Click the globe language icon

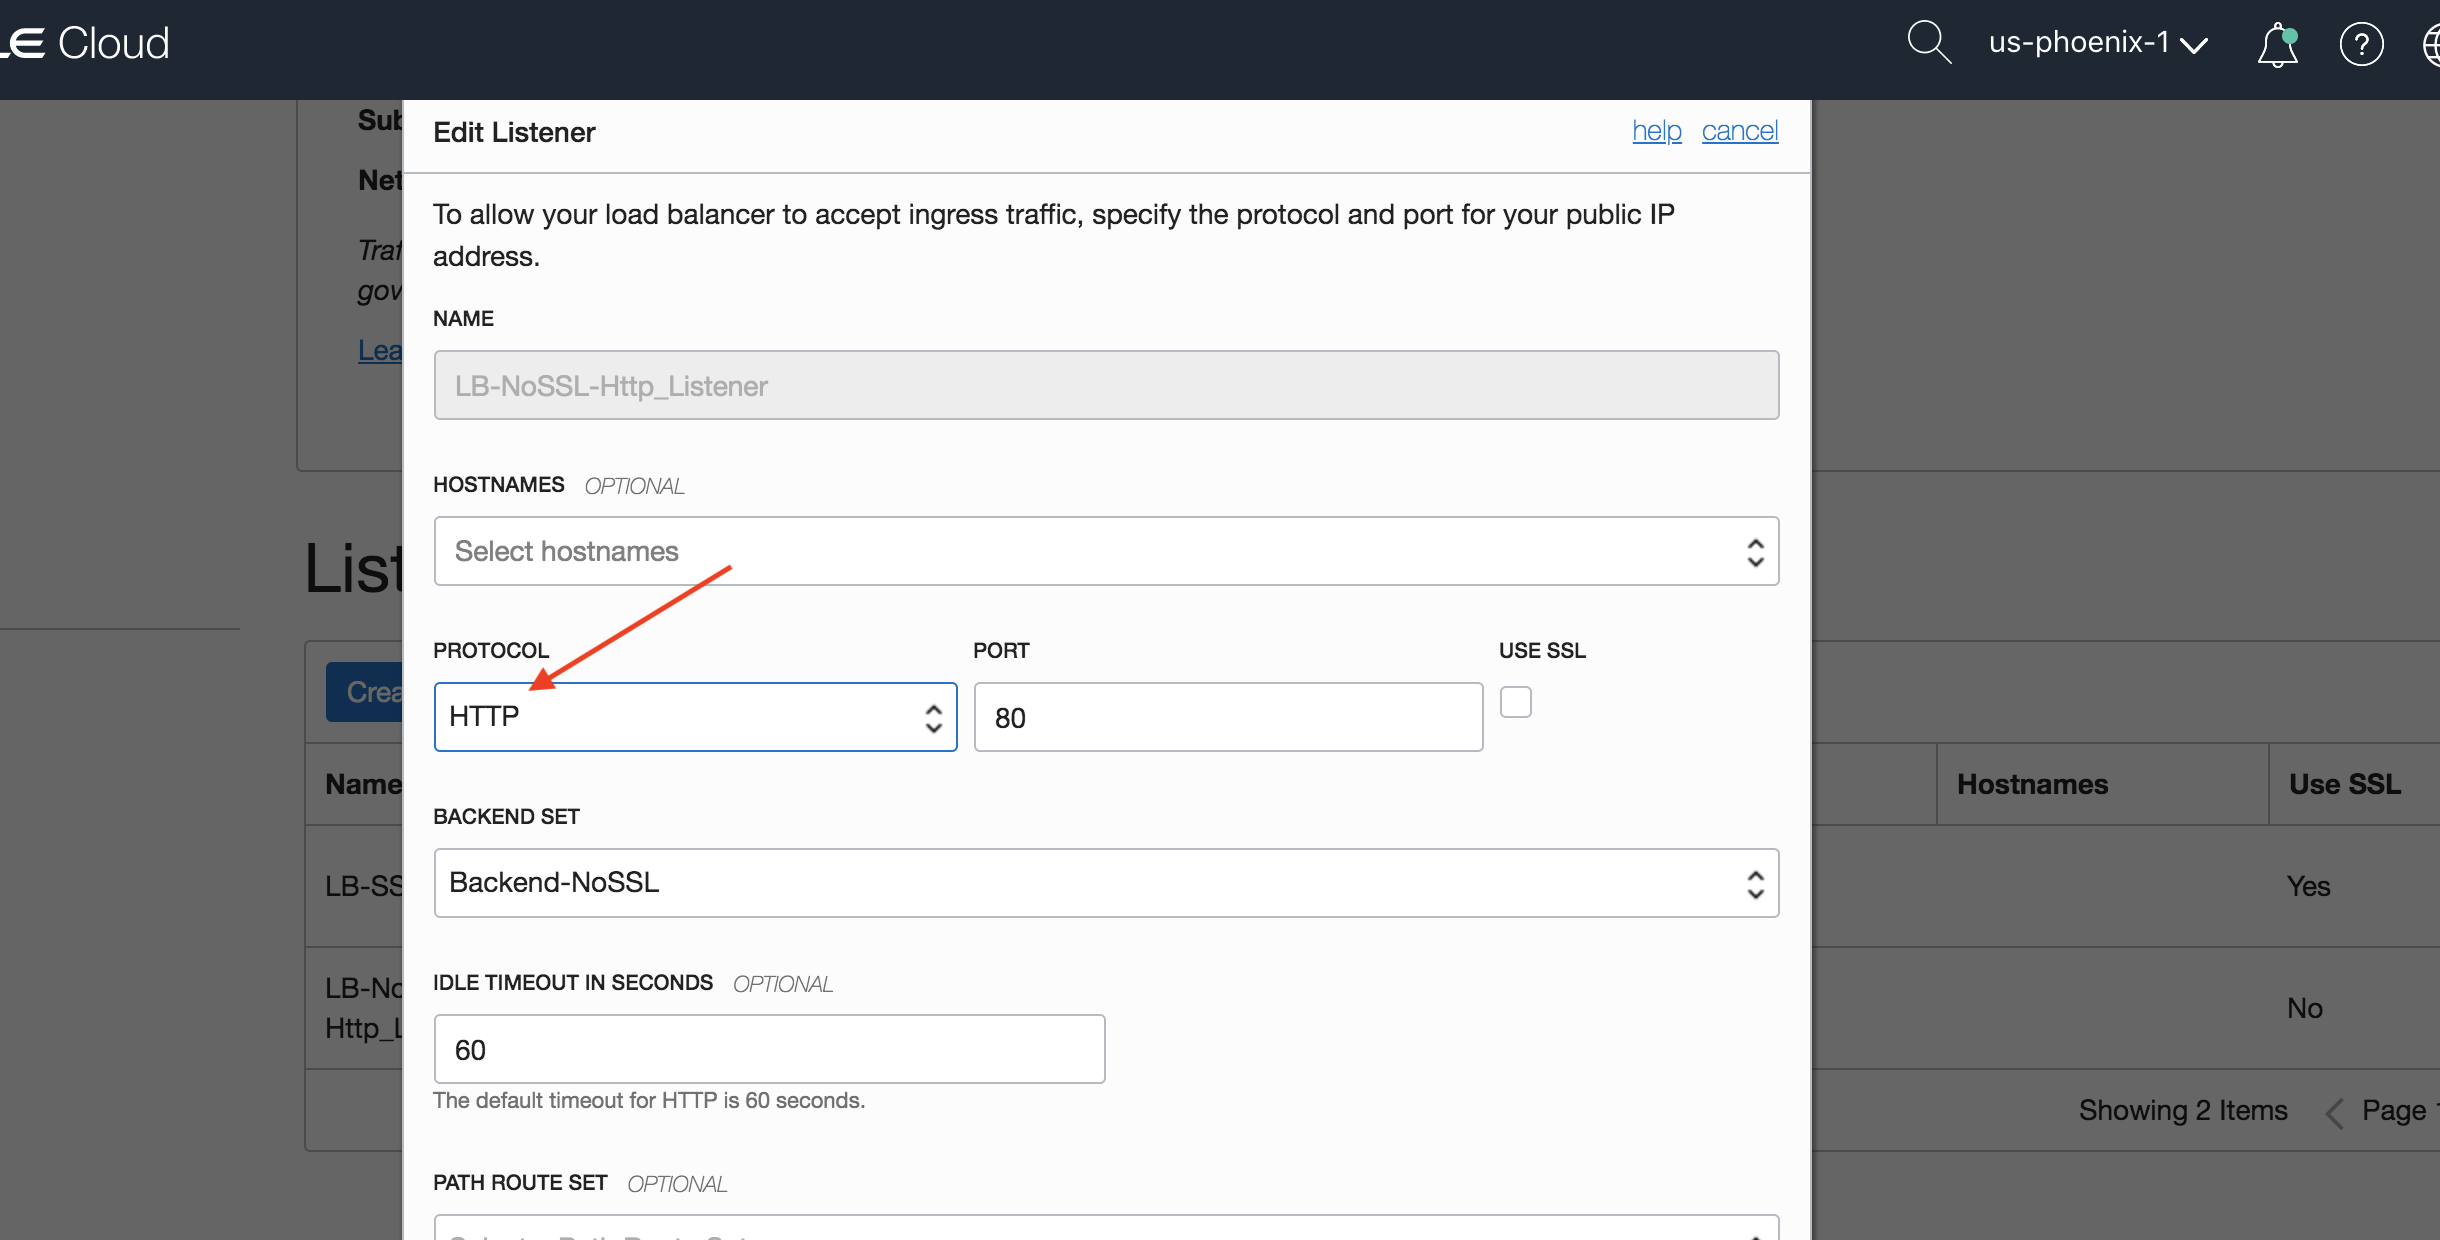2432,45
